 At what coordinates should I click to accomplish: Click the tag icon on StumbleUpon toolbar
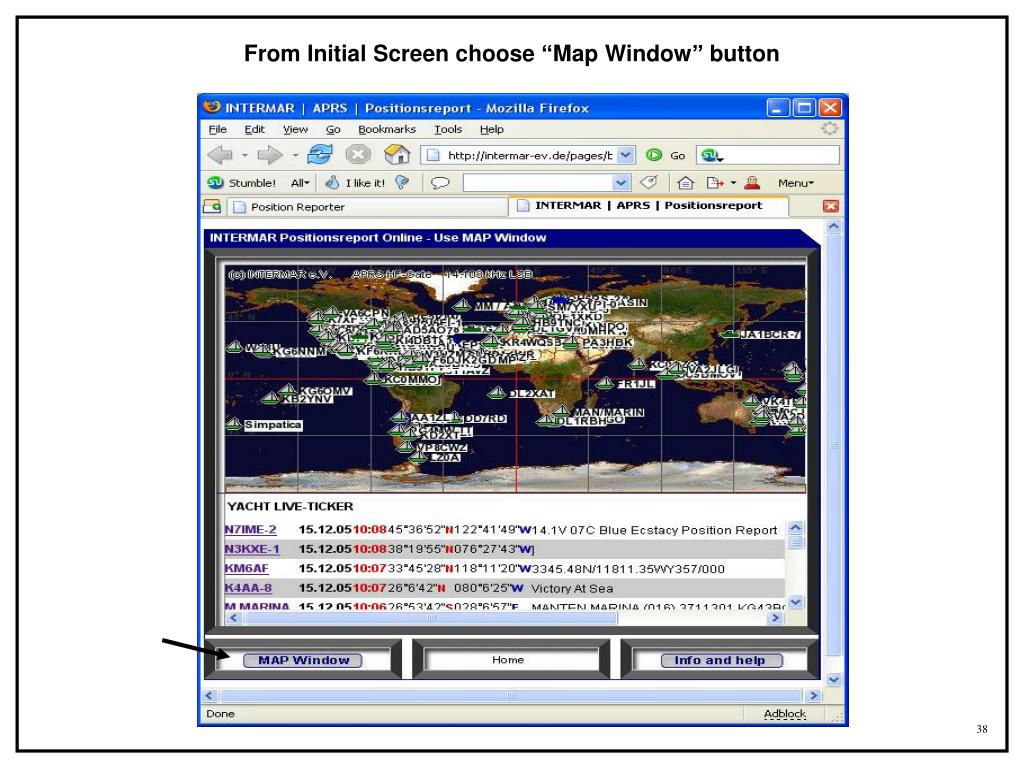(648, 183)
